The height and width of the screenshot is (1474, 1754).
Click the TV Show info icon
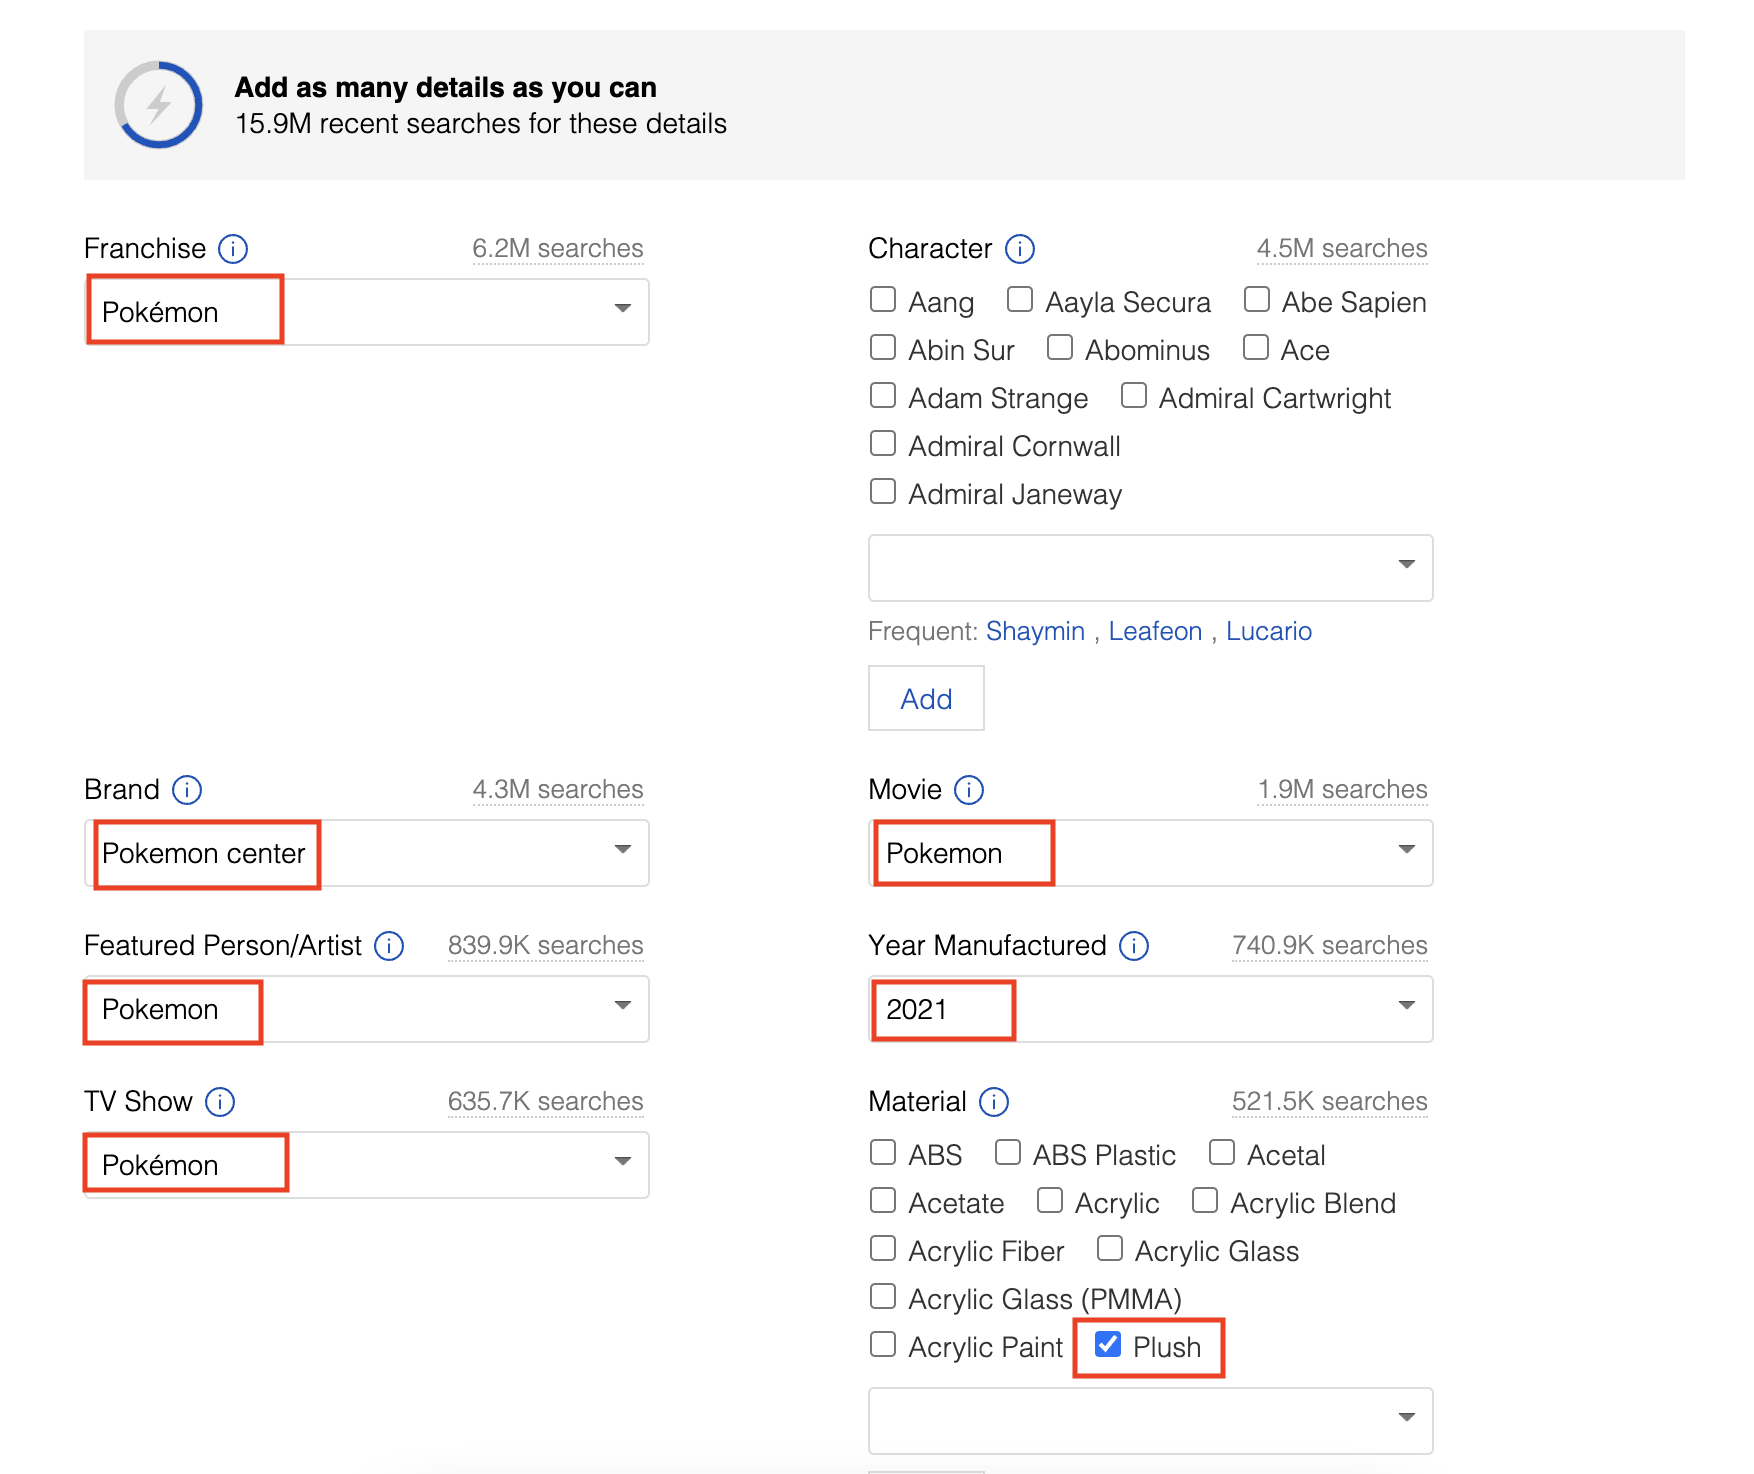click(x=220, y=1102)
